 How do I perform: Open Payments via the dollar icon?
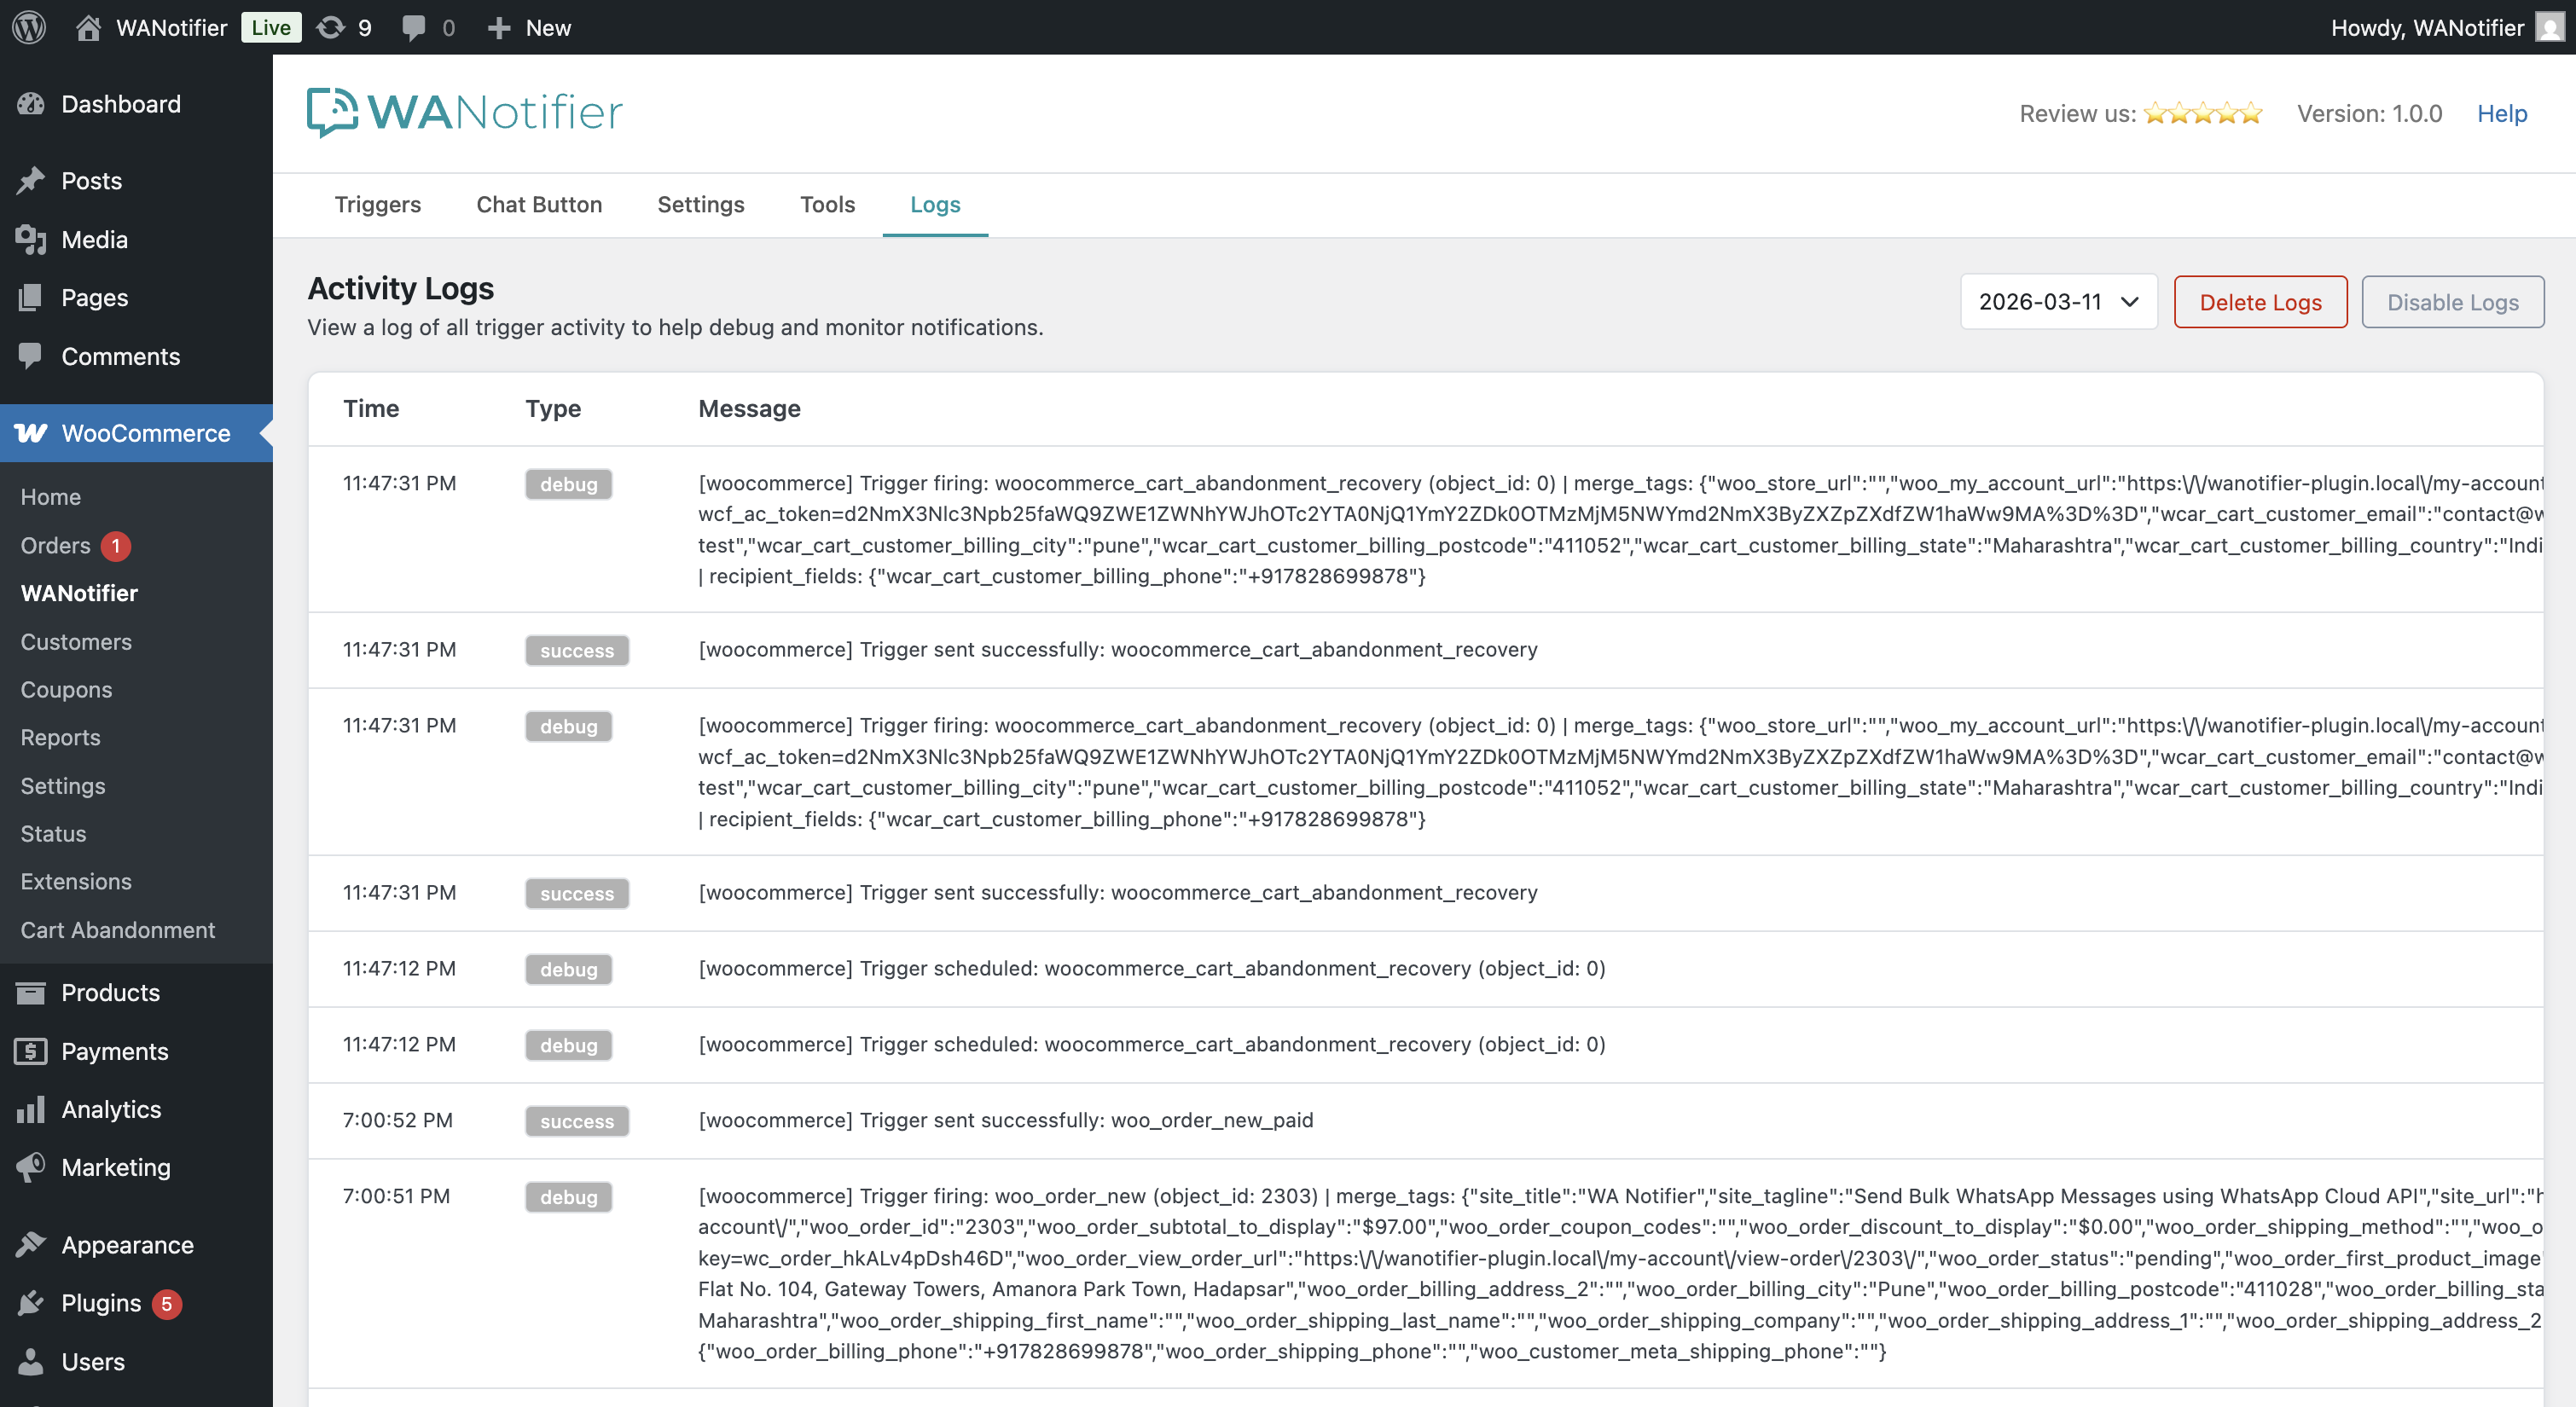pos(31,1051)
